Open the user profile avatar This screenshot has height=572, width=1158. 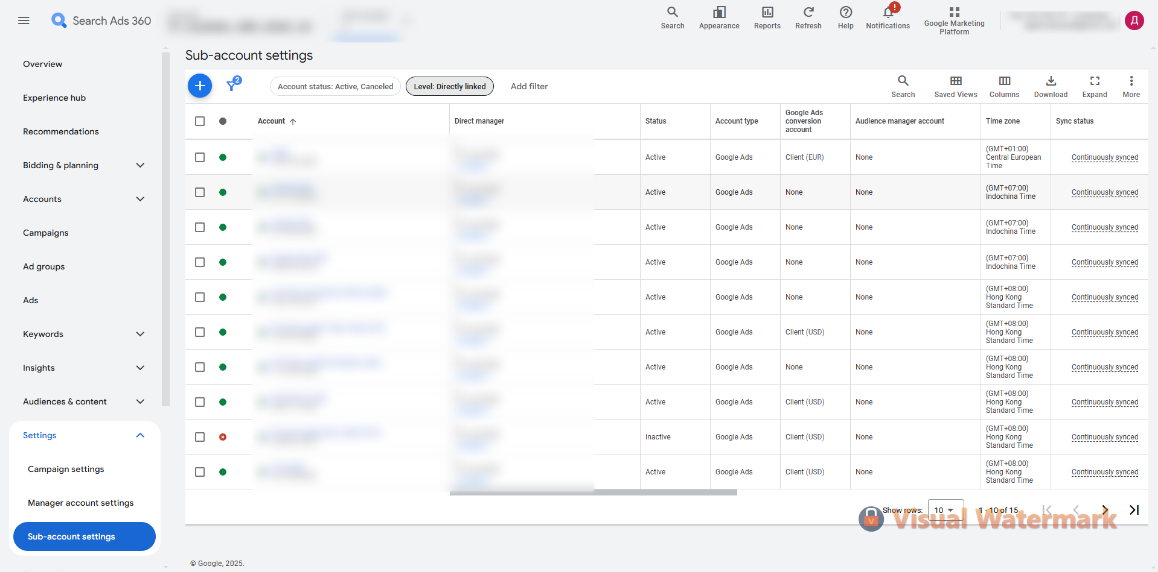pos(1134,21)
